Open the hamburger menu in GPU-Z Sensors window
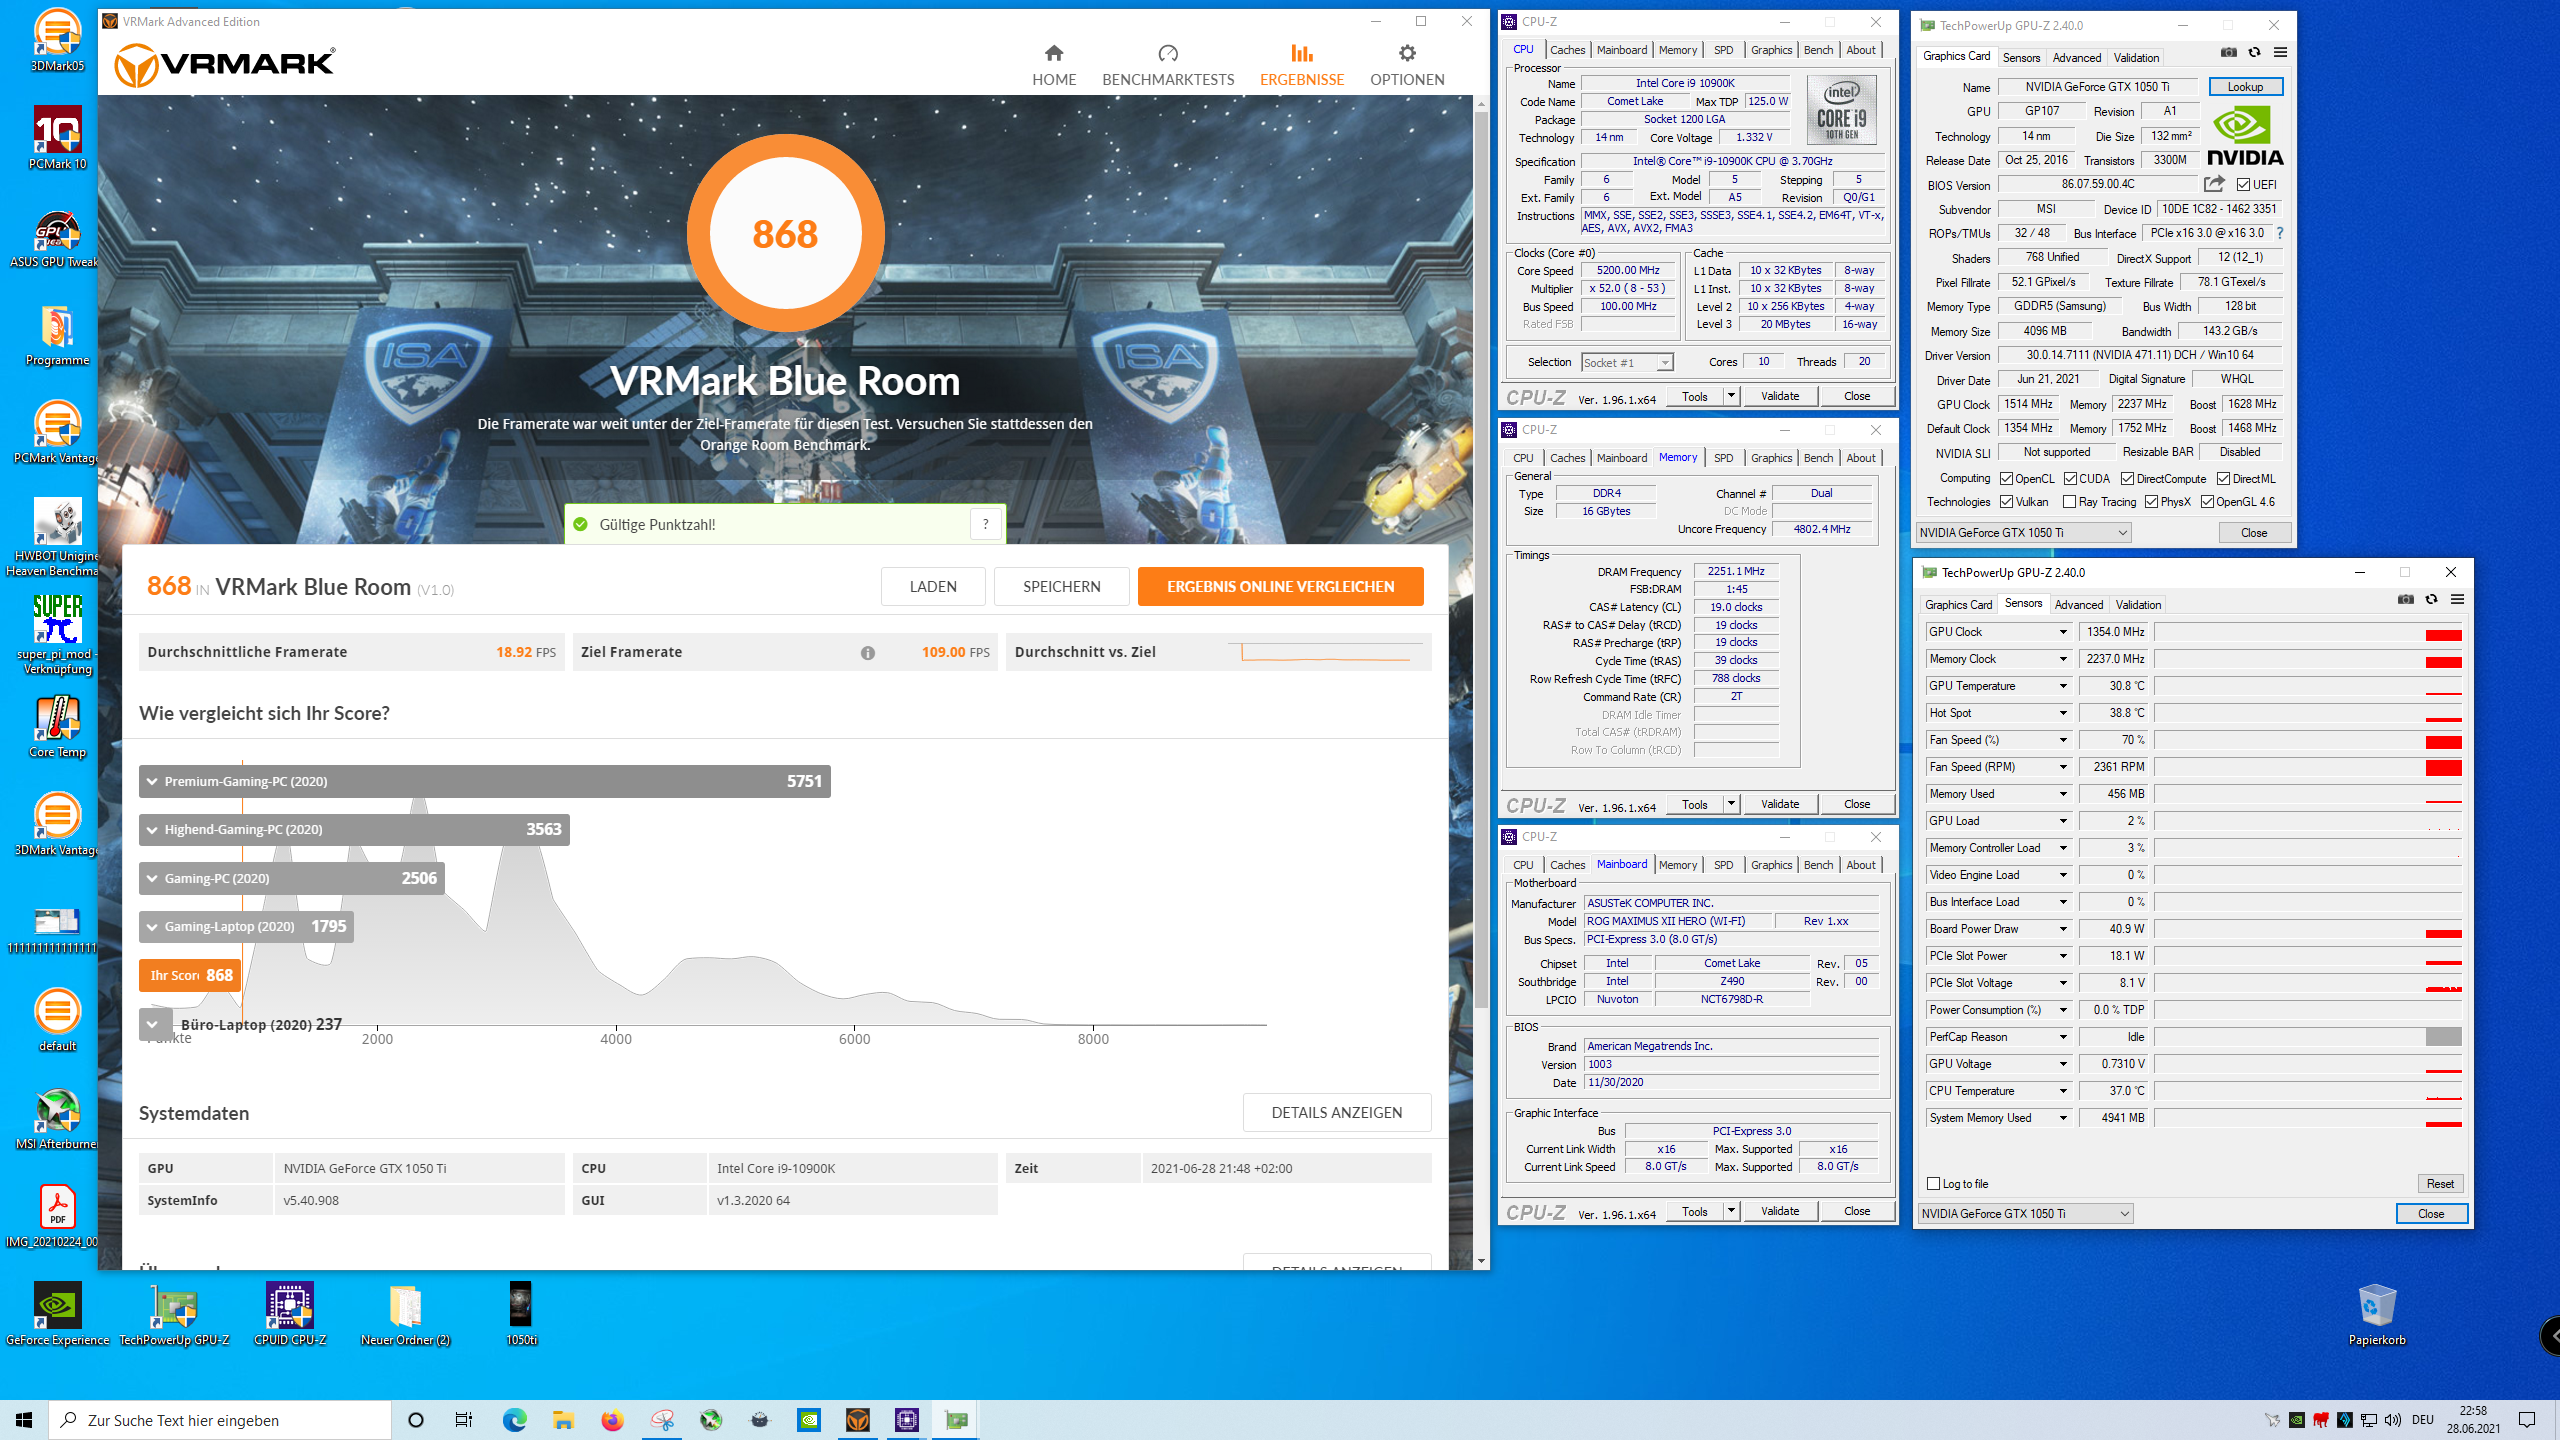 [2457, 600]
